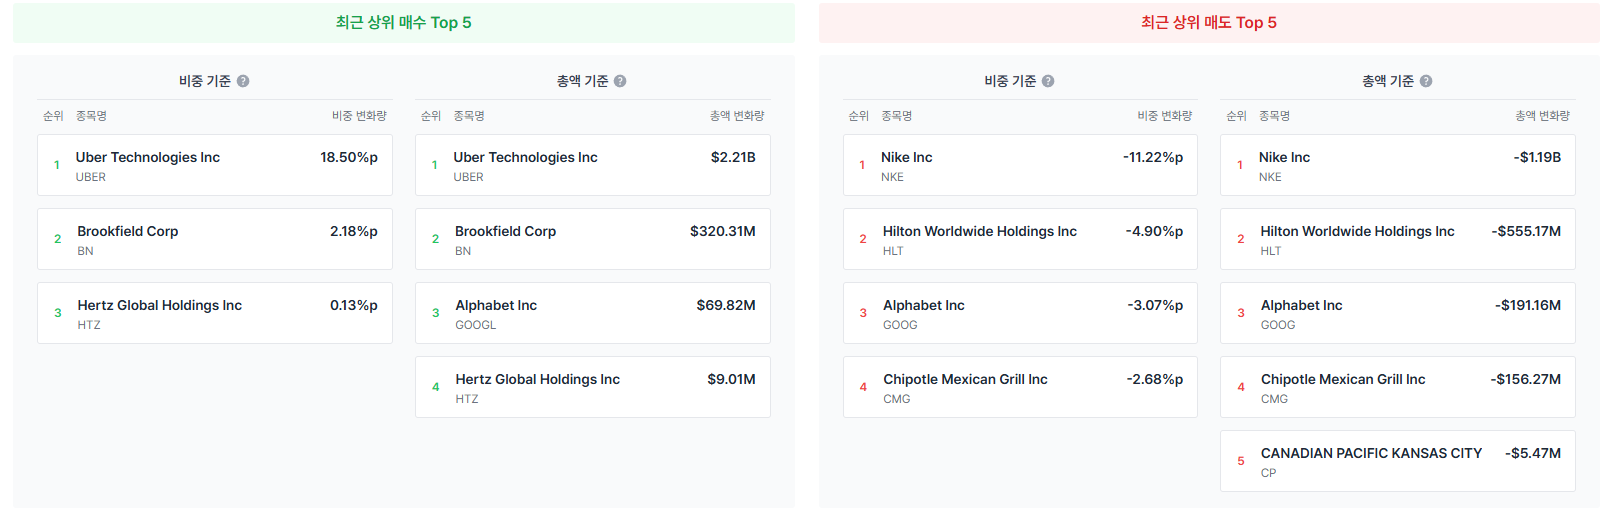Click the -$1.19B amount for Nike
Image resolution: width=1605 pixels, height=528 pixels.
click(1537, 157)
